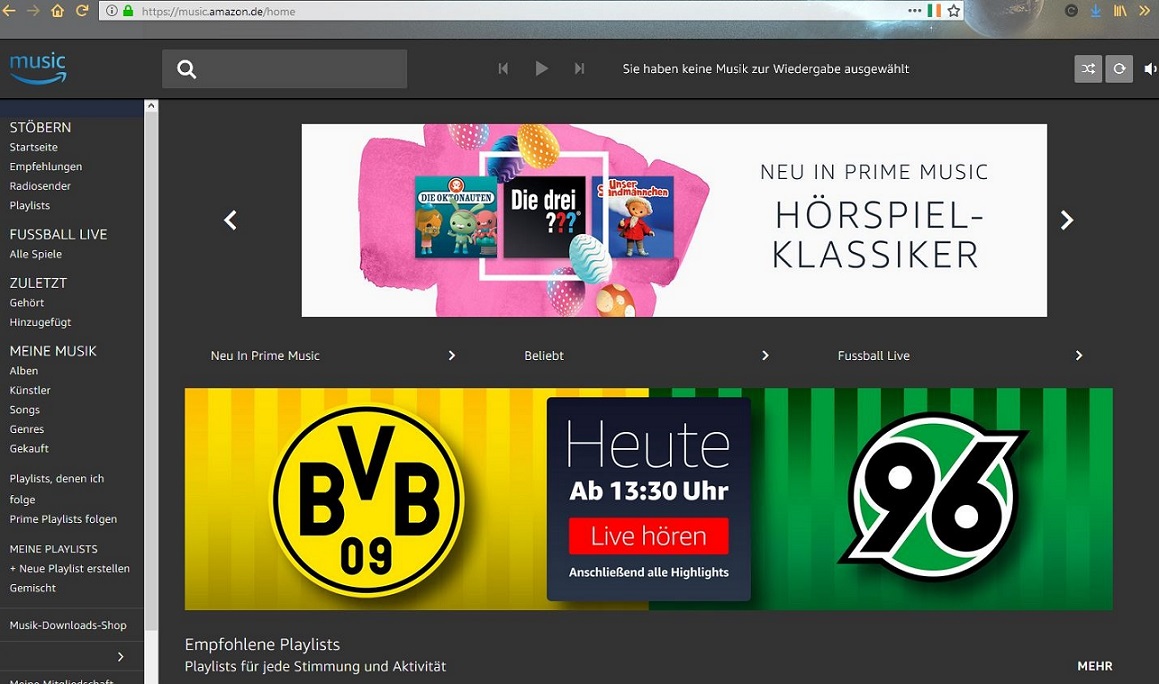Click the green padlock icon
The height and width of the screenshot is (684, 1159).
128,11
